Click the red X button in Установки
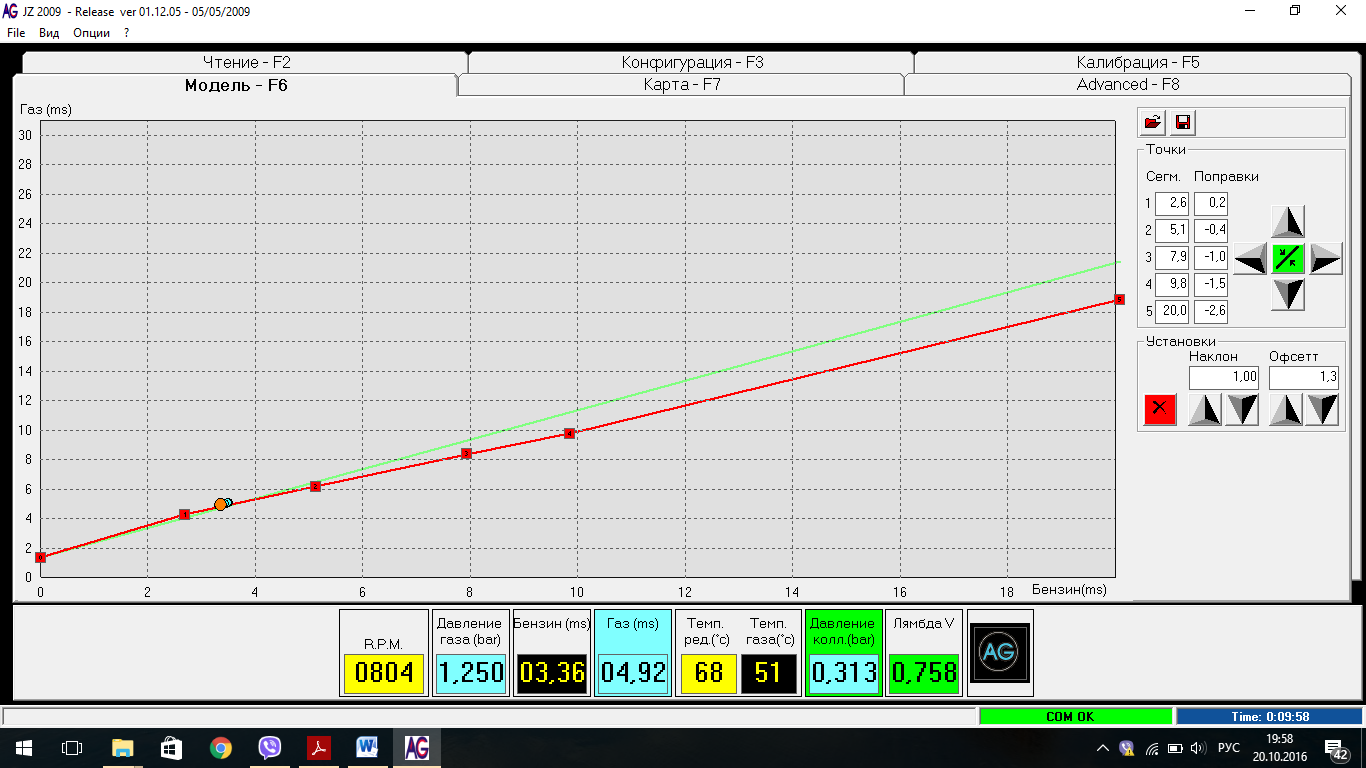 click(x=1160, y=408)
